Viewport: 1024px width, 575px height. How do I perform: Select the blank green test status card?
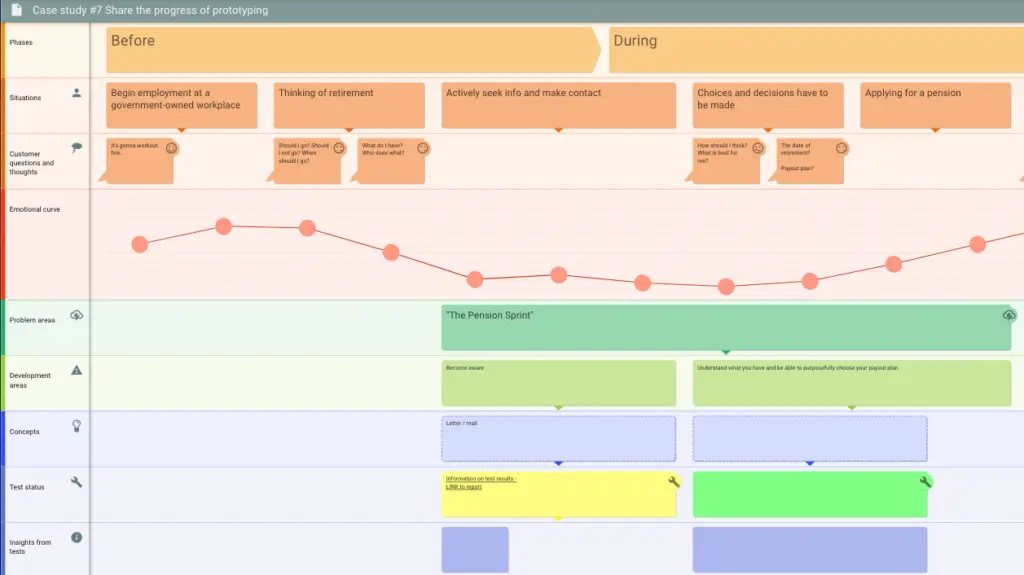(x=810, y=495)
